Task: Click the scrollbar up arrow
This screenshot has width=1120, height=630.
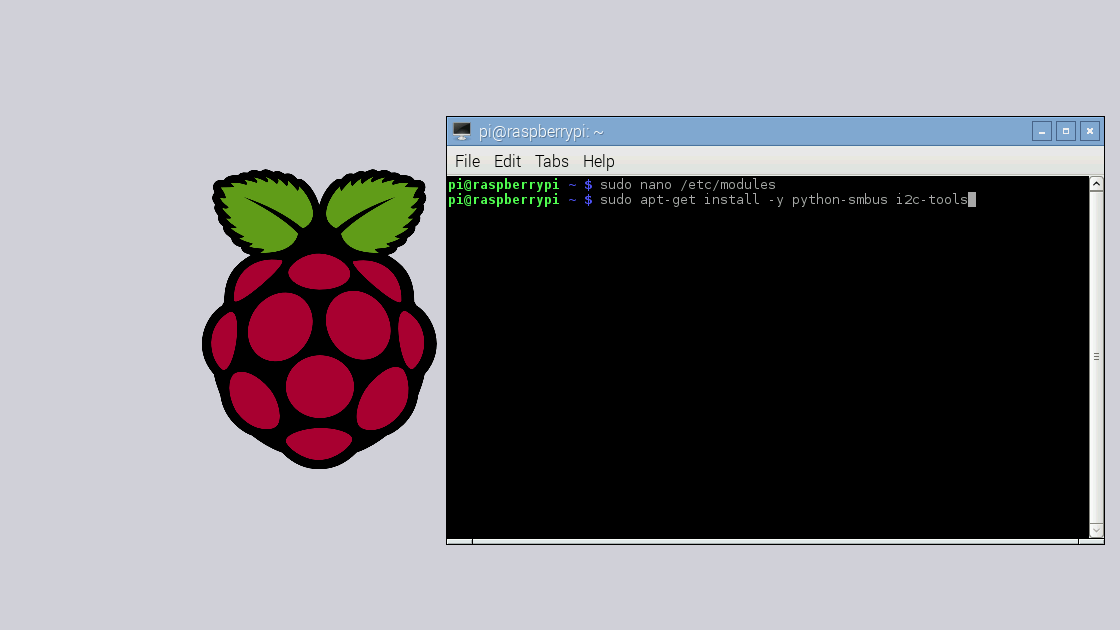Action: tap(1096, 184)
